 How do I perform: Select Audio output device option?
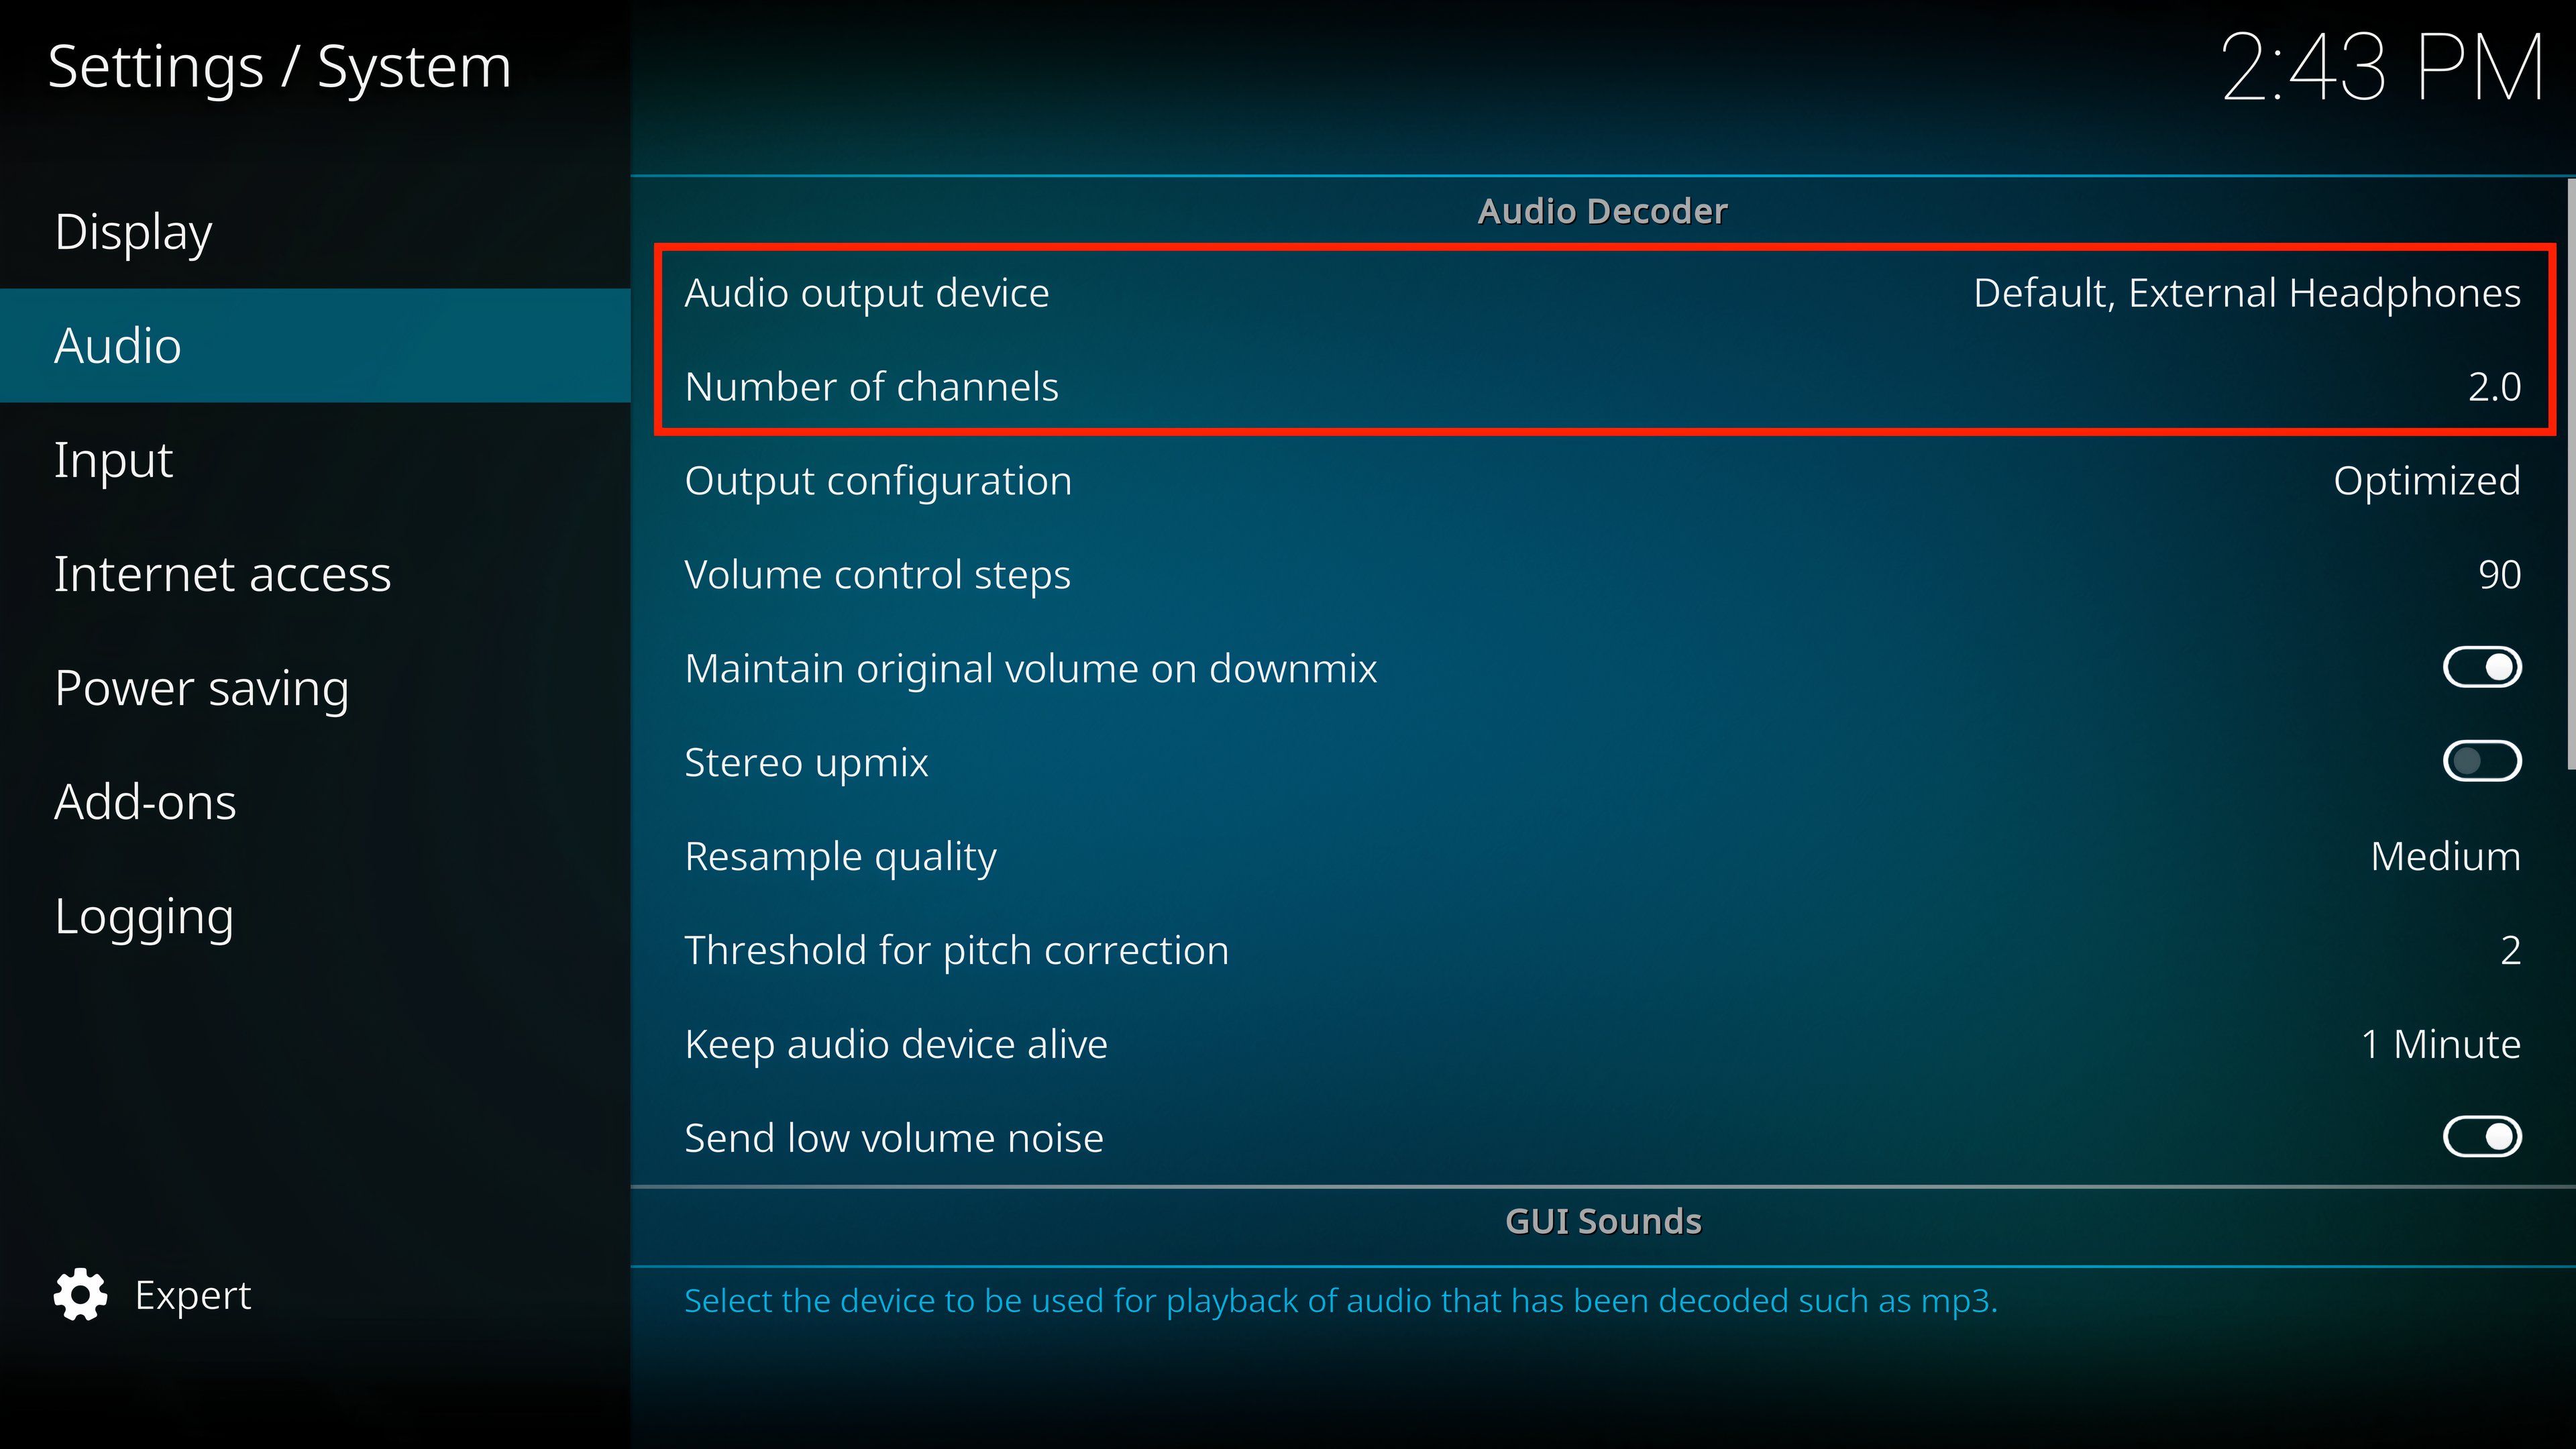(1603, 292)
